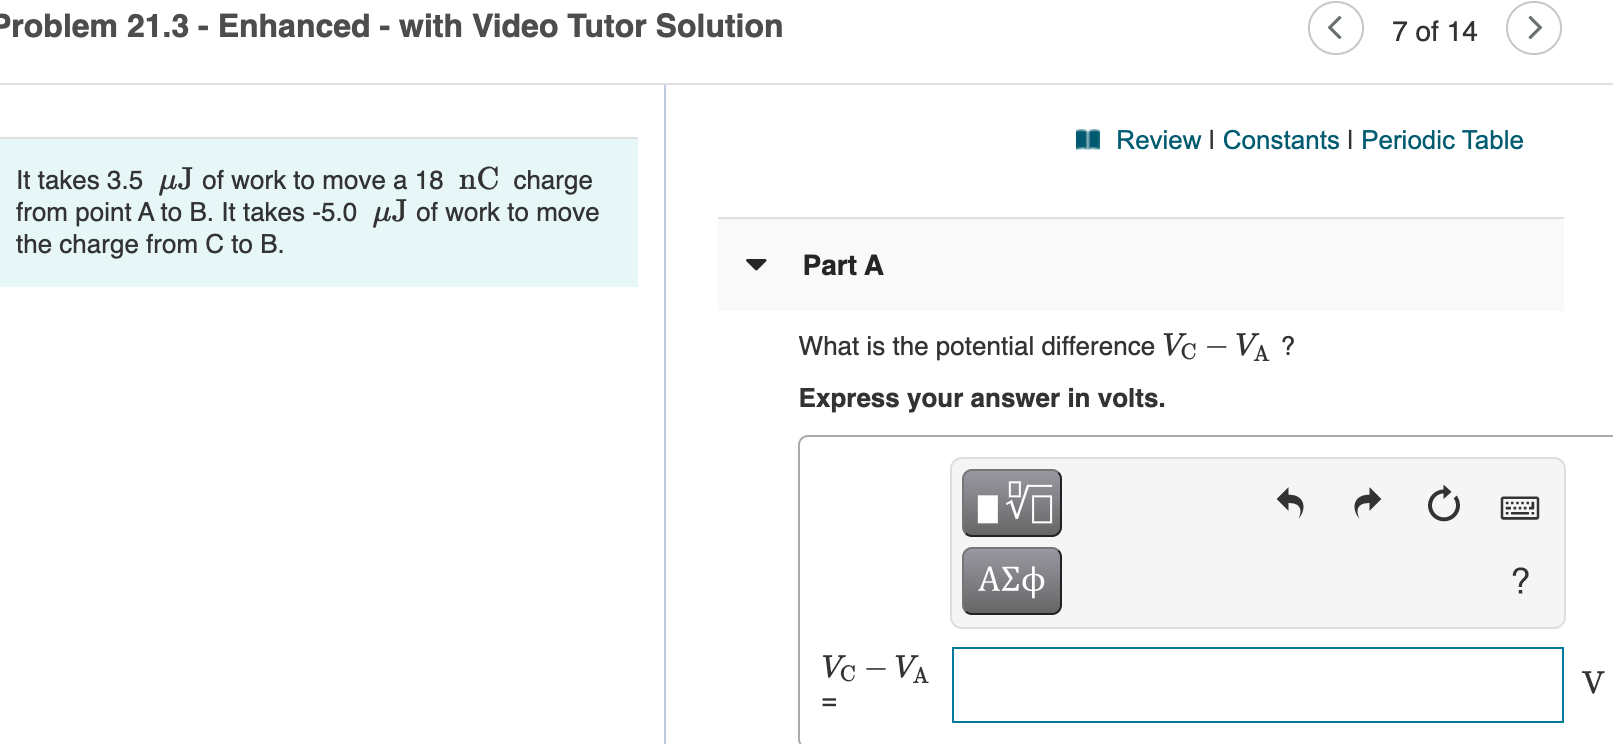
Task: Open the Review link
Action: 1158,140
